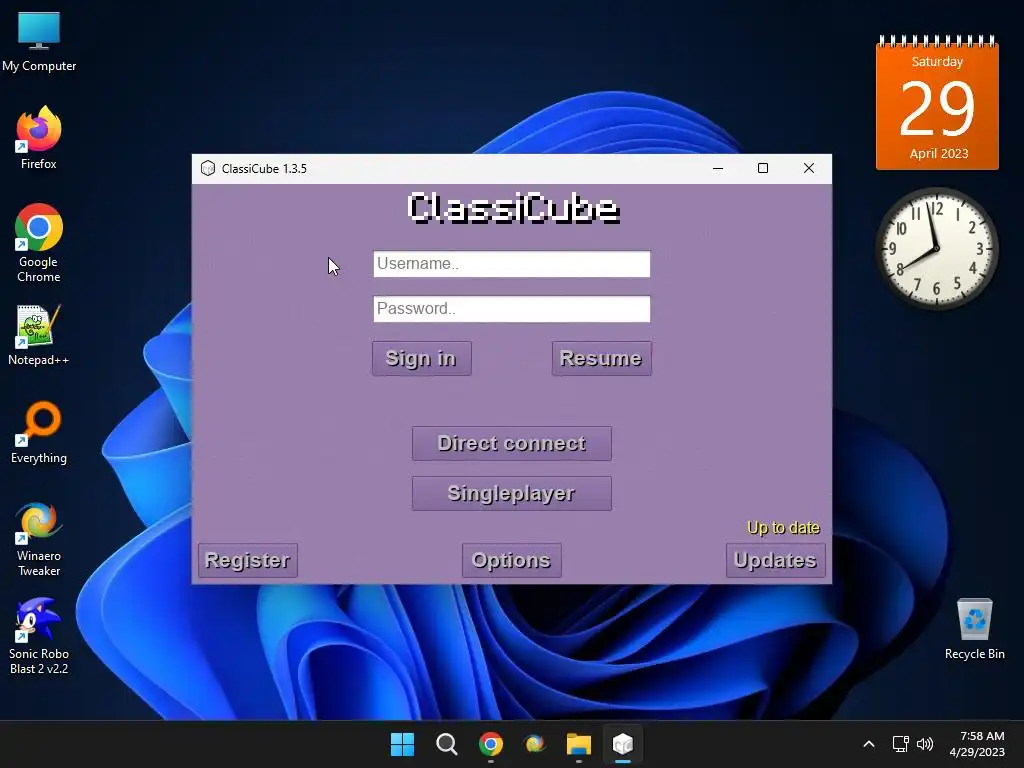Open Direct connect
Viewport: 1024px width, 768px height.
click(x=511, y=443)
